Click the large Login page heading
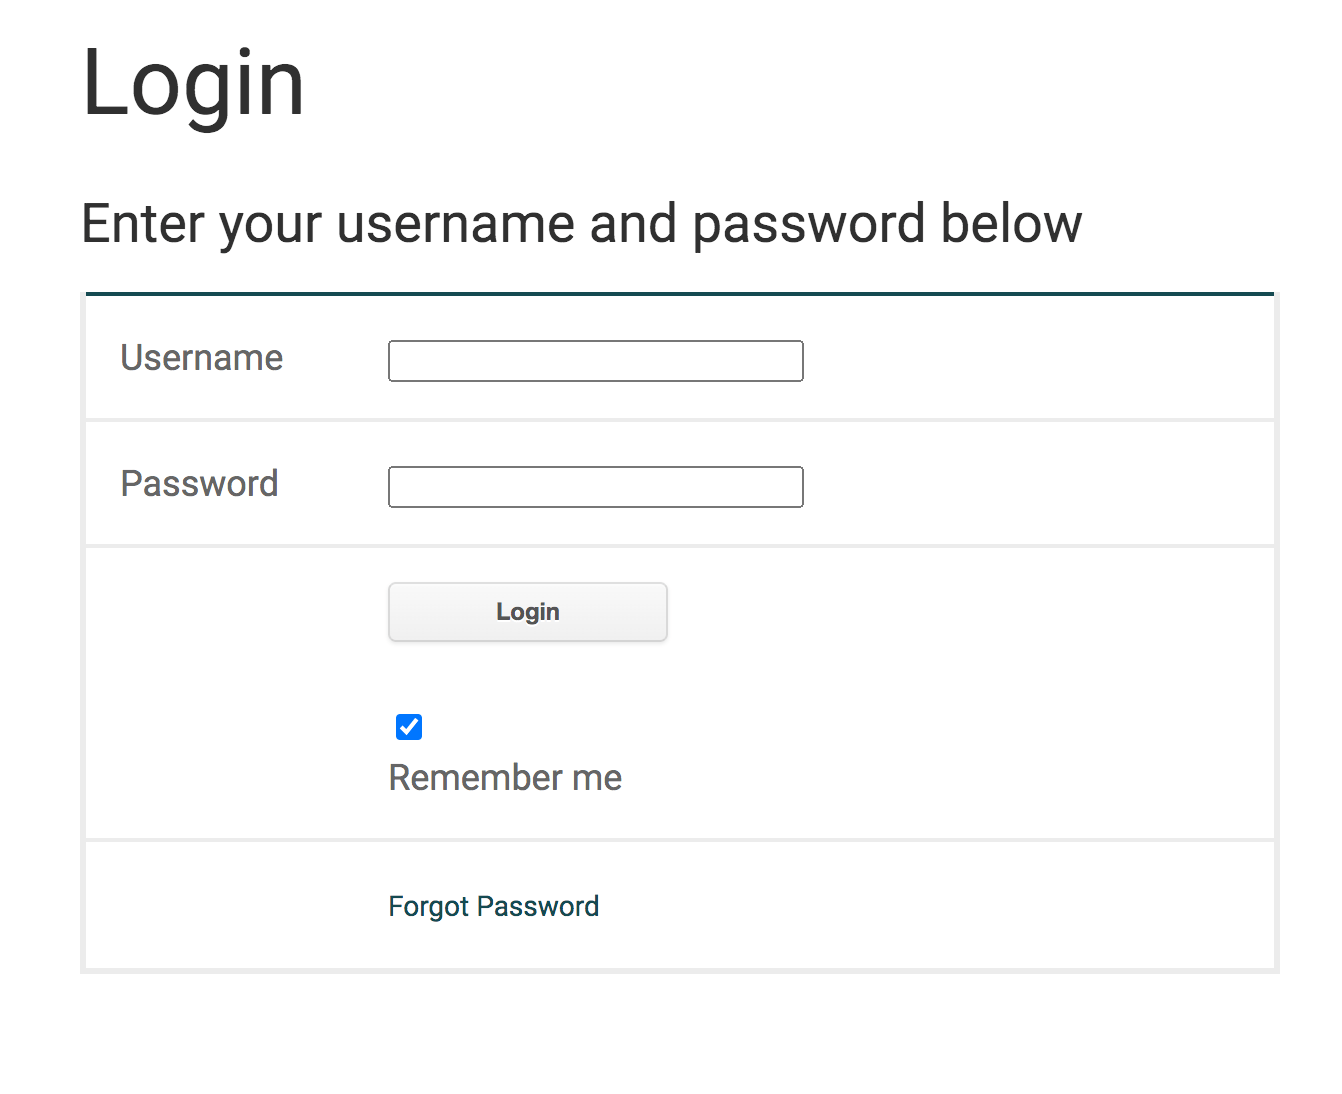This screenshot has width=1342, height=1094. point(193,84)
